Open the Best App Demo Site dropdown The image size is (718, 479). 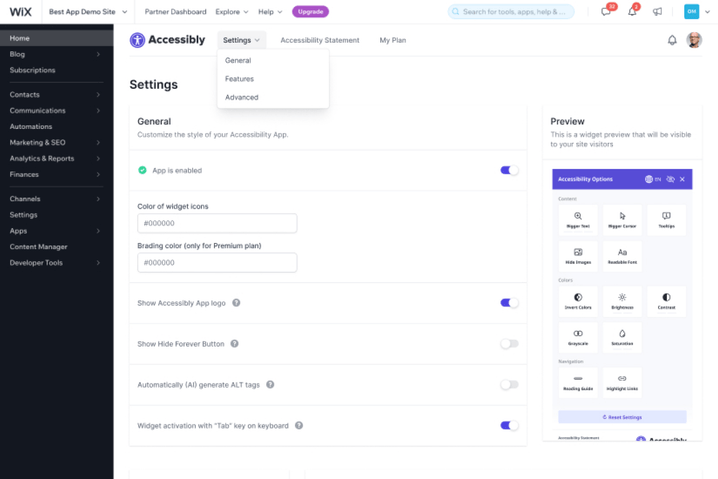tap(88, 12)
